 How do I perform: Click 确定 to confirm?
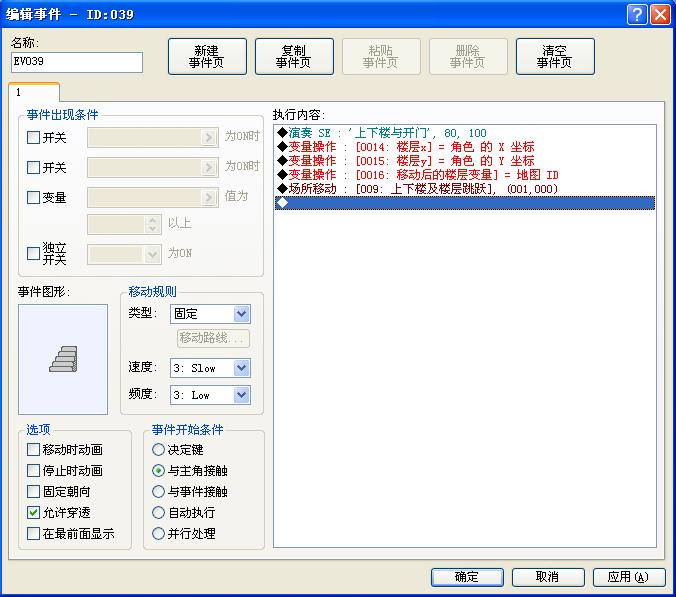click(467, 577)
